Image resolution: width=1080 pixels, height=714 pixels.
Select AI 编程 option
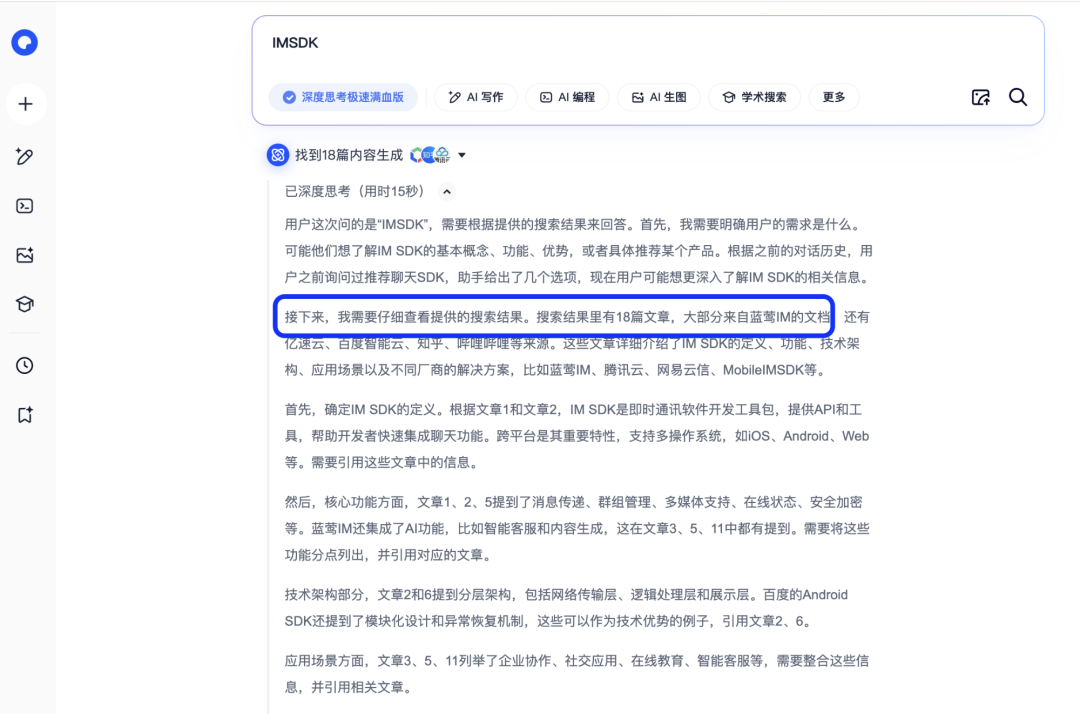tap(568, 97)
